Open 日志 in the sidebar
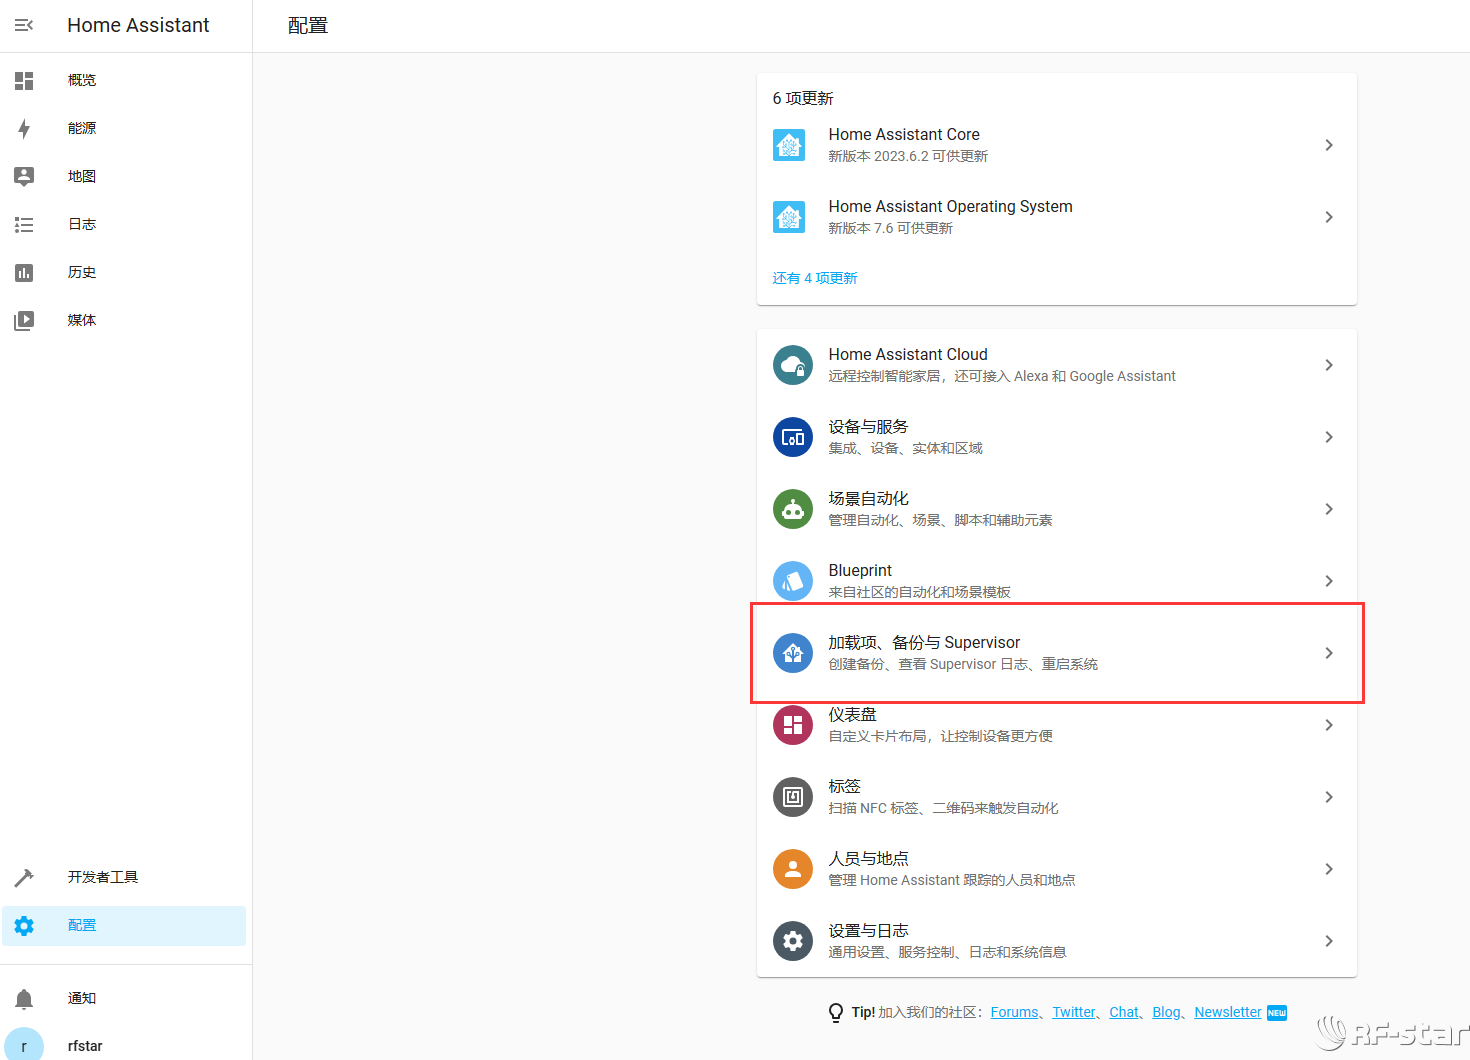Image resolution: width=1470 pixels, height=1060 pixels. click(124, 224)
